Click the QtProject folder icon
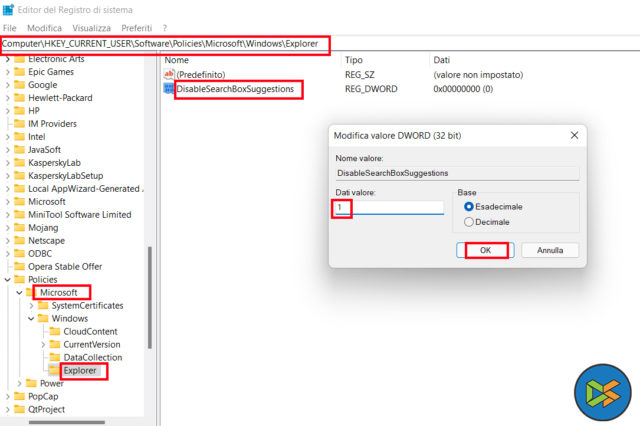Image resolution: width=640 pixels, height=426 pixels. [19, 409]
